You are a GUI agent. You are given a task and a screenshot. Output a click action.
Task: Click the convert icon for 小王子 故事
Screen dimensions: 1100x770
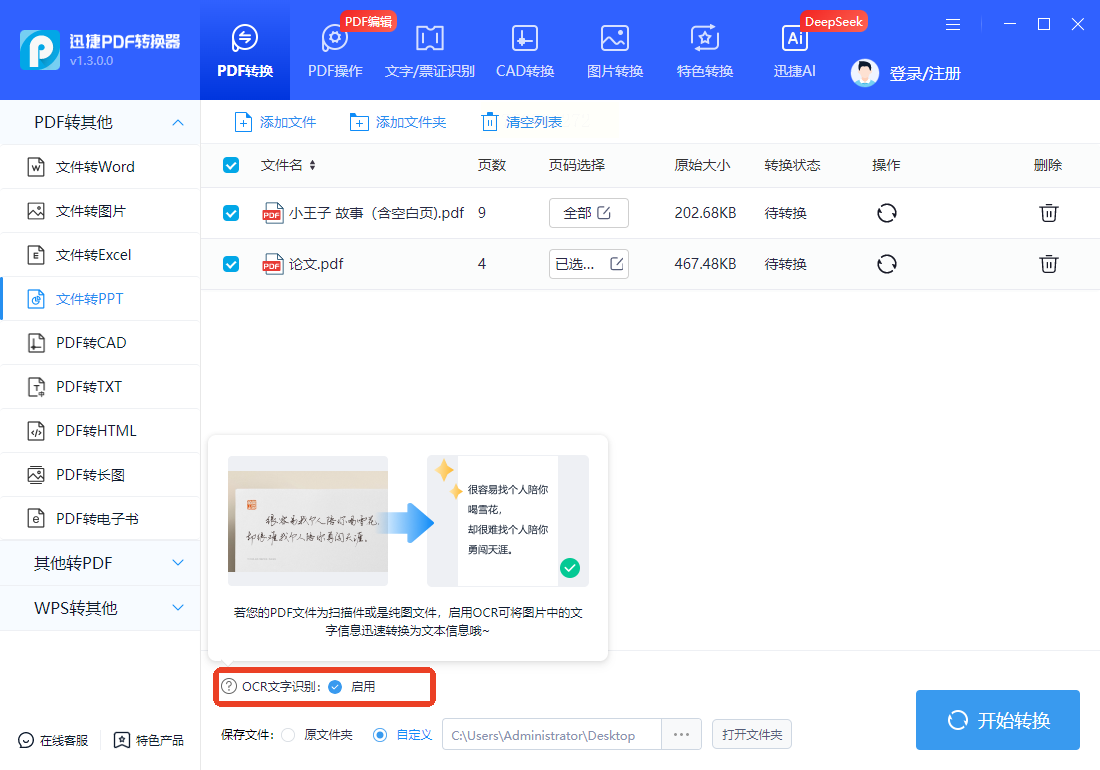pos(887,213)
